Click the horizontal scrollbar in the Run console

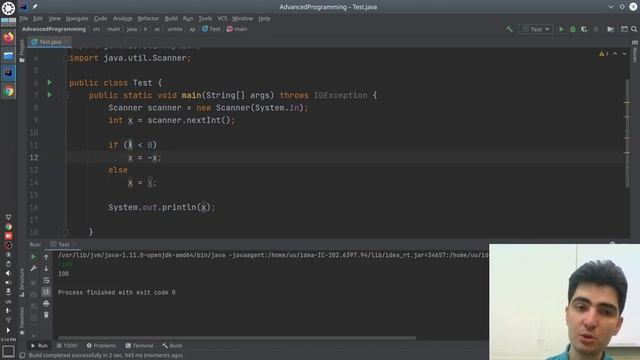pos(237,338)
